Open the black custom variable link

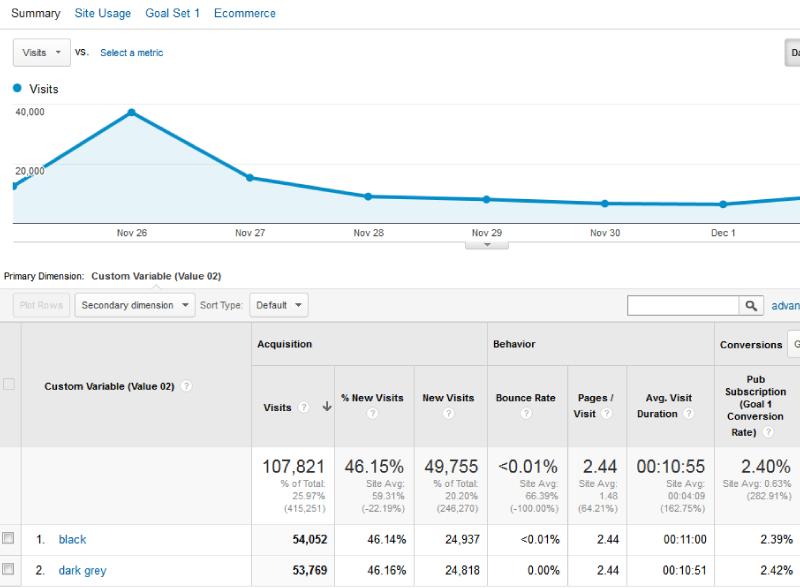click(72, 540)
